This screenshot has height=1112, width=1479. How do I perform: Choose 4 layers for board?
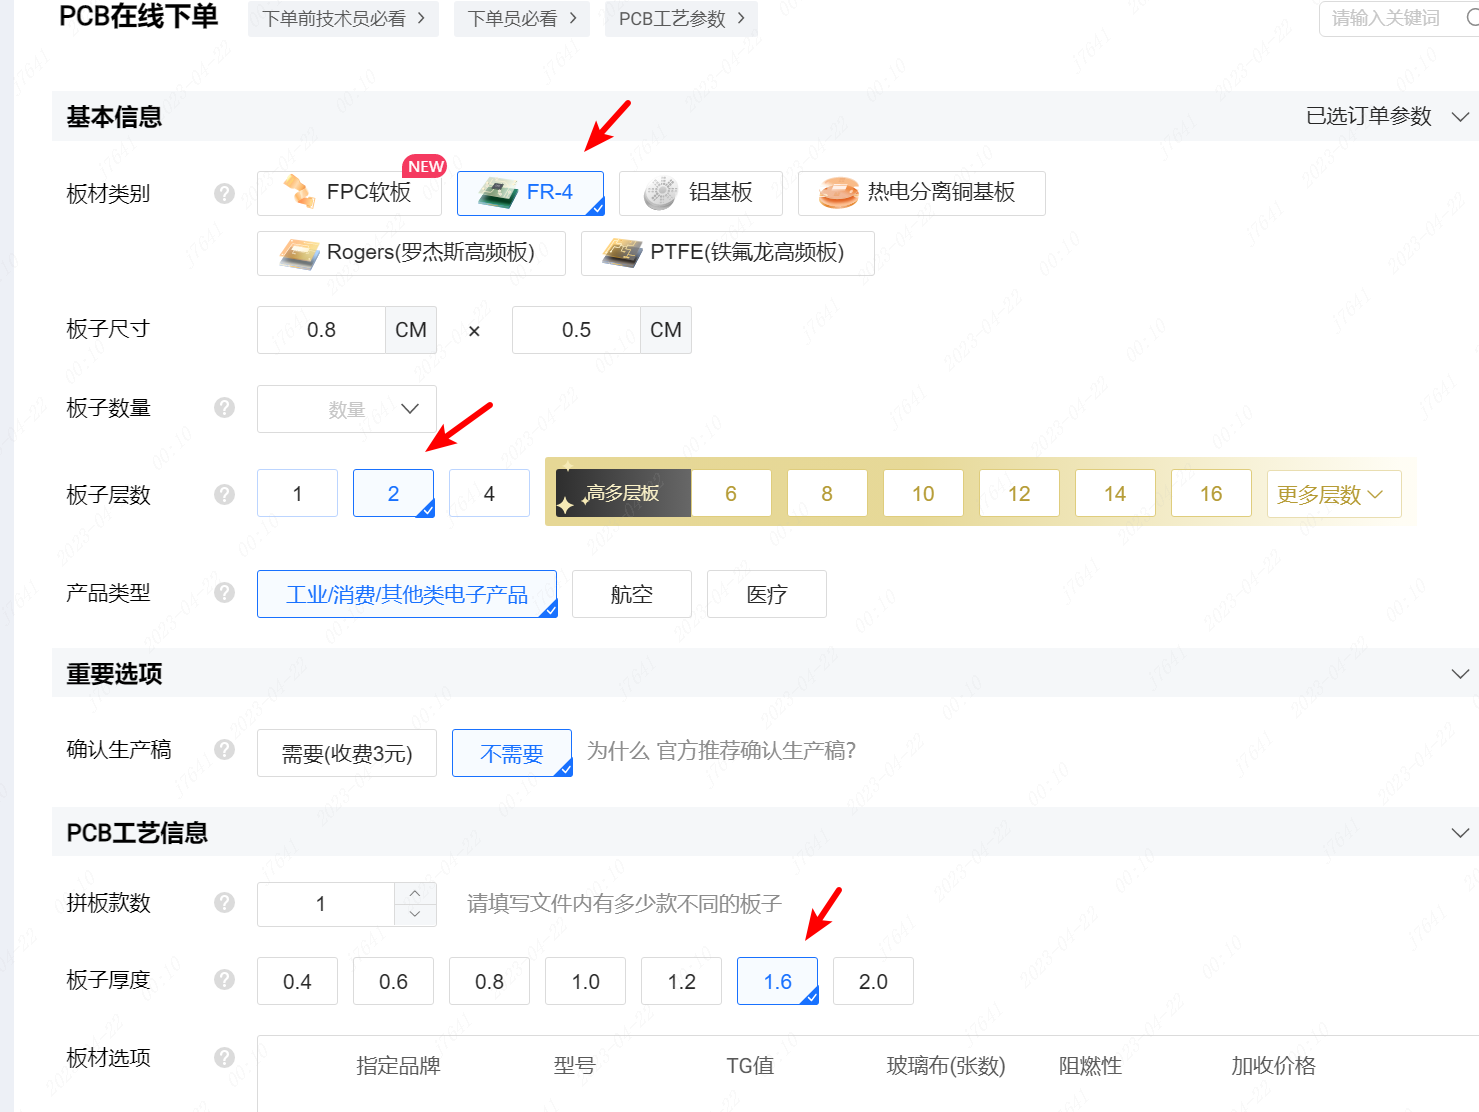point(489,494)
